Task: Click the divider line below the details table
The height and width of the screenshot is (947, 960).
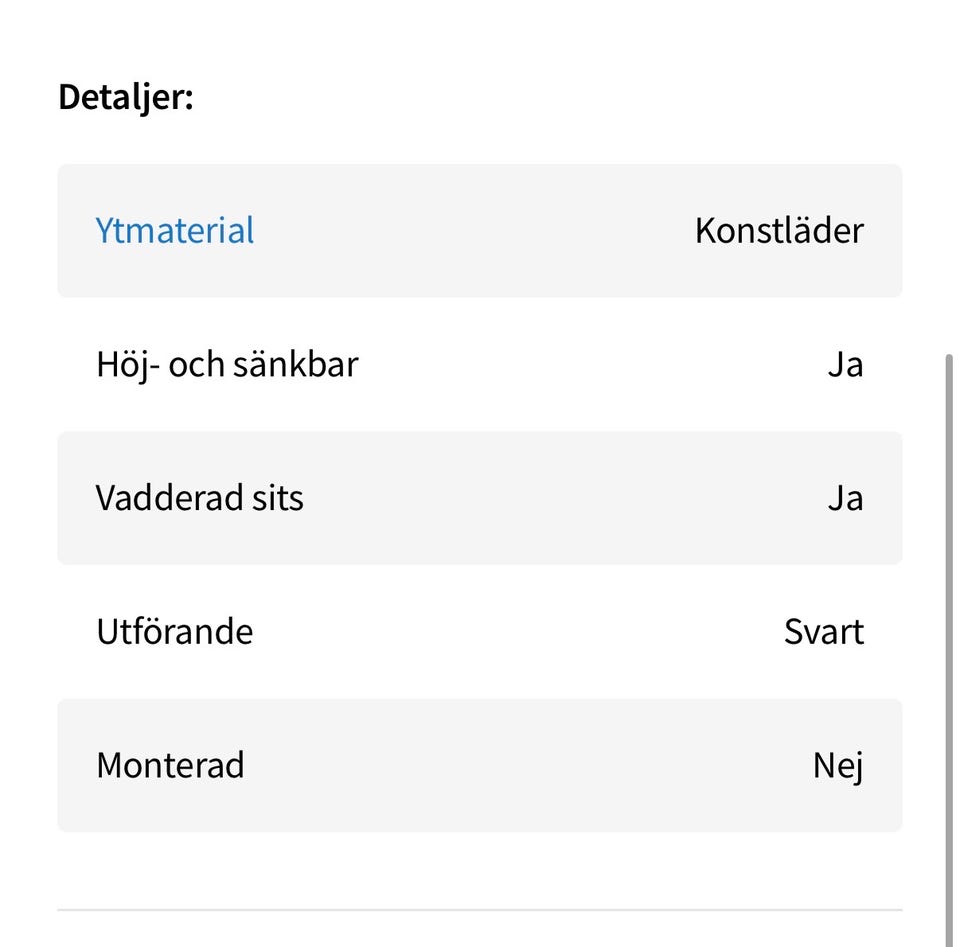Action: tap(480, 910)
